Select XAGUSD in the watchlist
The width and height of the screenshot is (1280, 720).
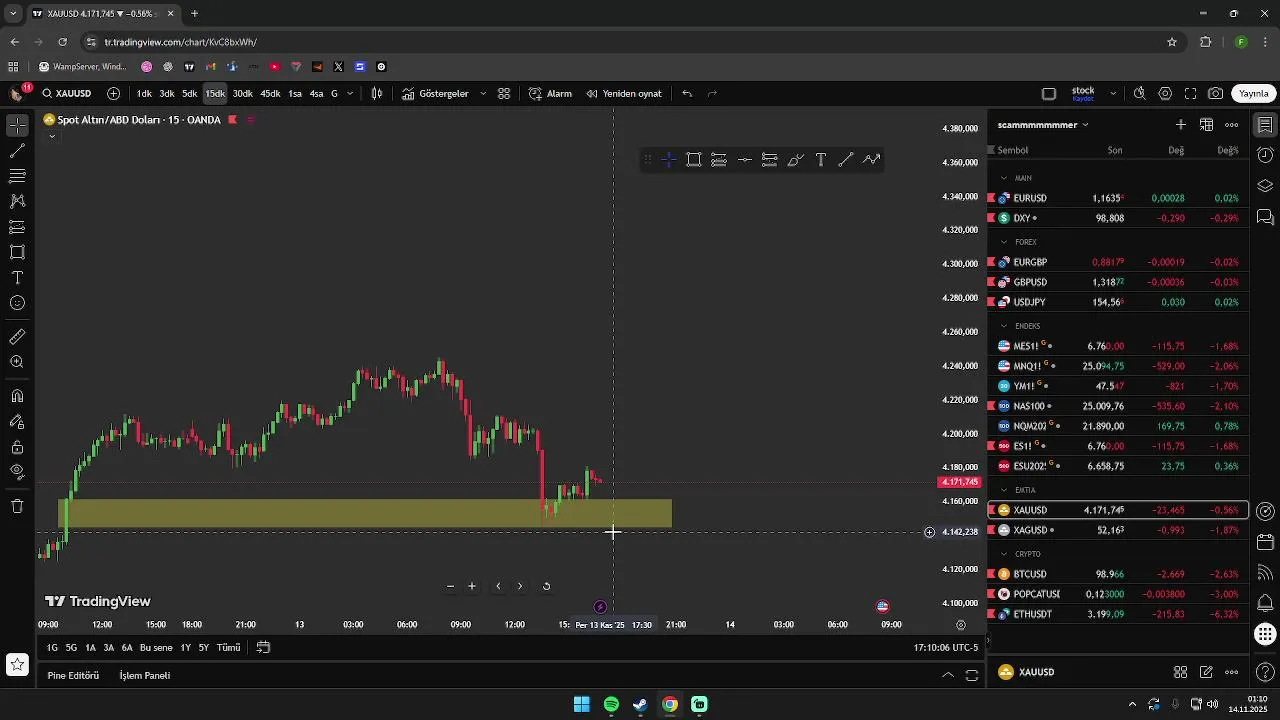1118,530
